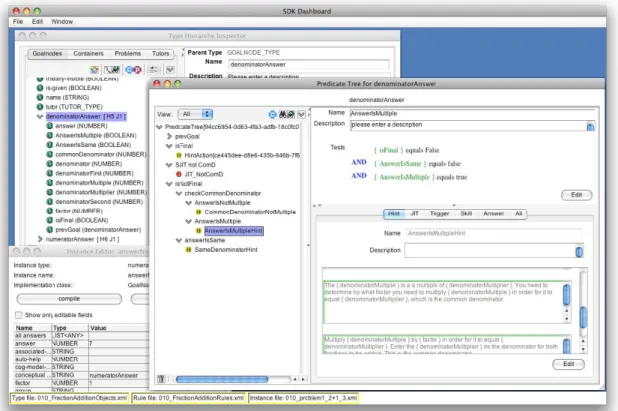
Task: Click yellow H icon beside AnswerIsMultipleHint
Action: coord(199,231)
